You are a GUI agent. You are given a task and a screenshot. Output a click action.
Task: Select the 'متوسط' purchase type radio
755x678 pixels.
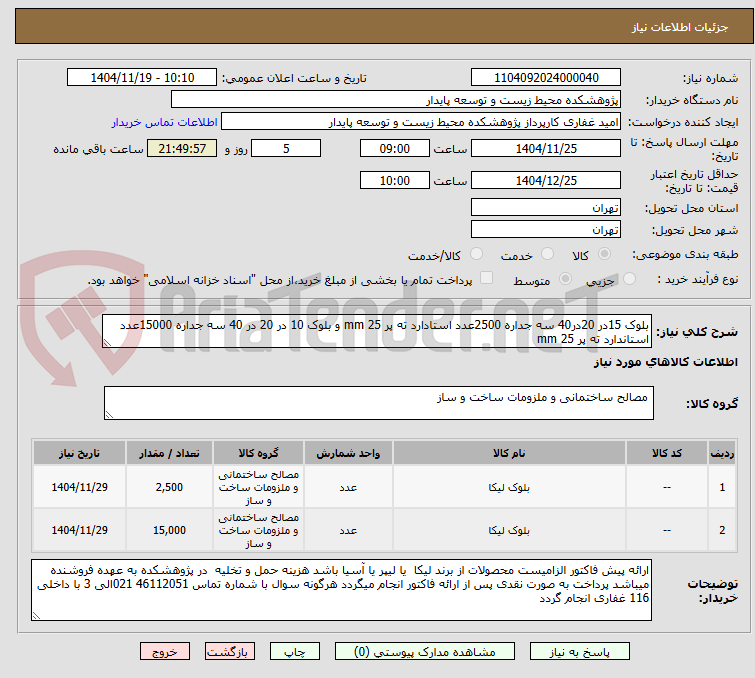(x=565, y=279)
